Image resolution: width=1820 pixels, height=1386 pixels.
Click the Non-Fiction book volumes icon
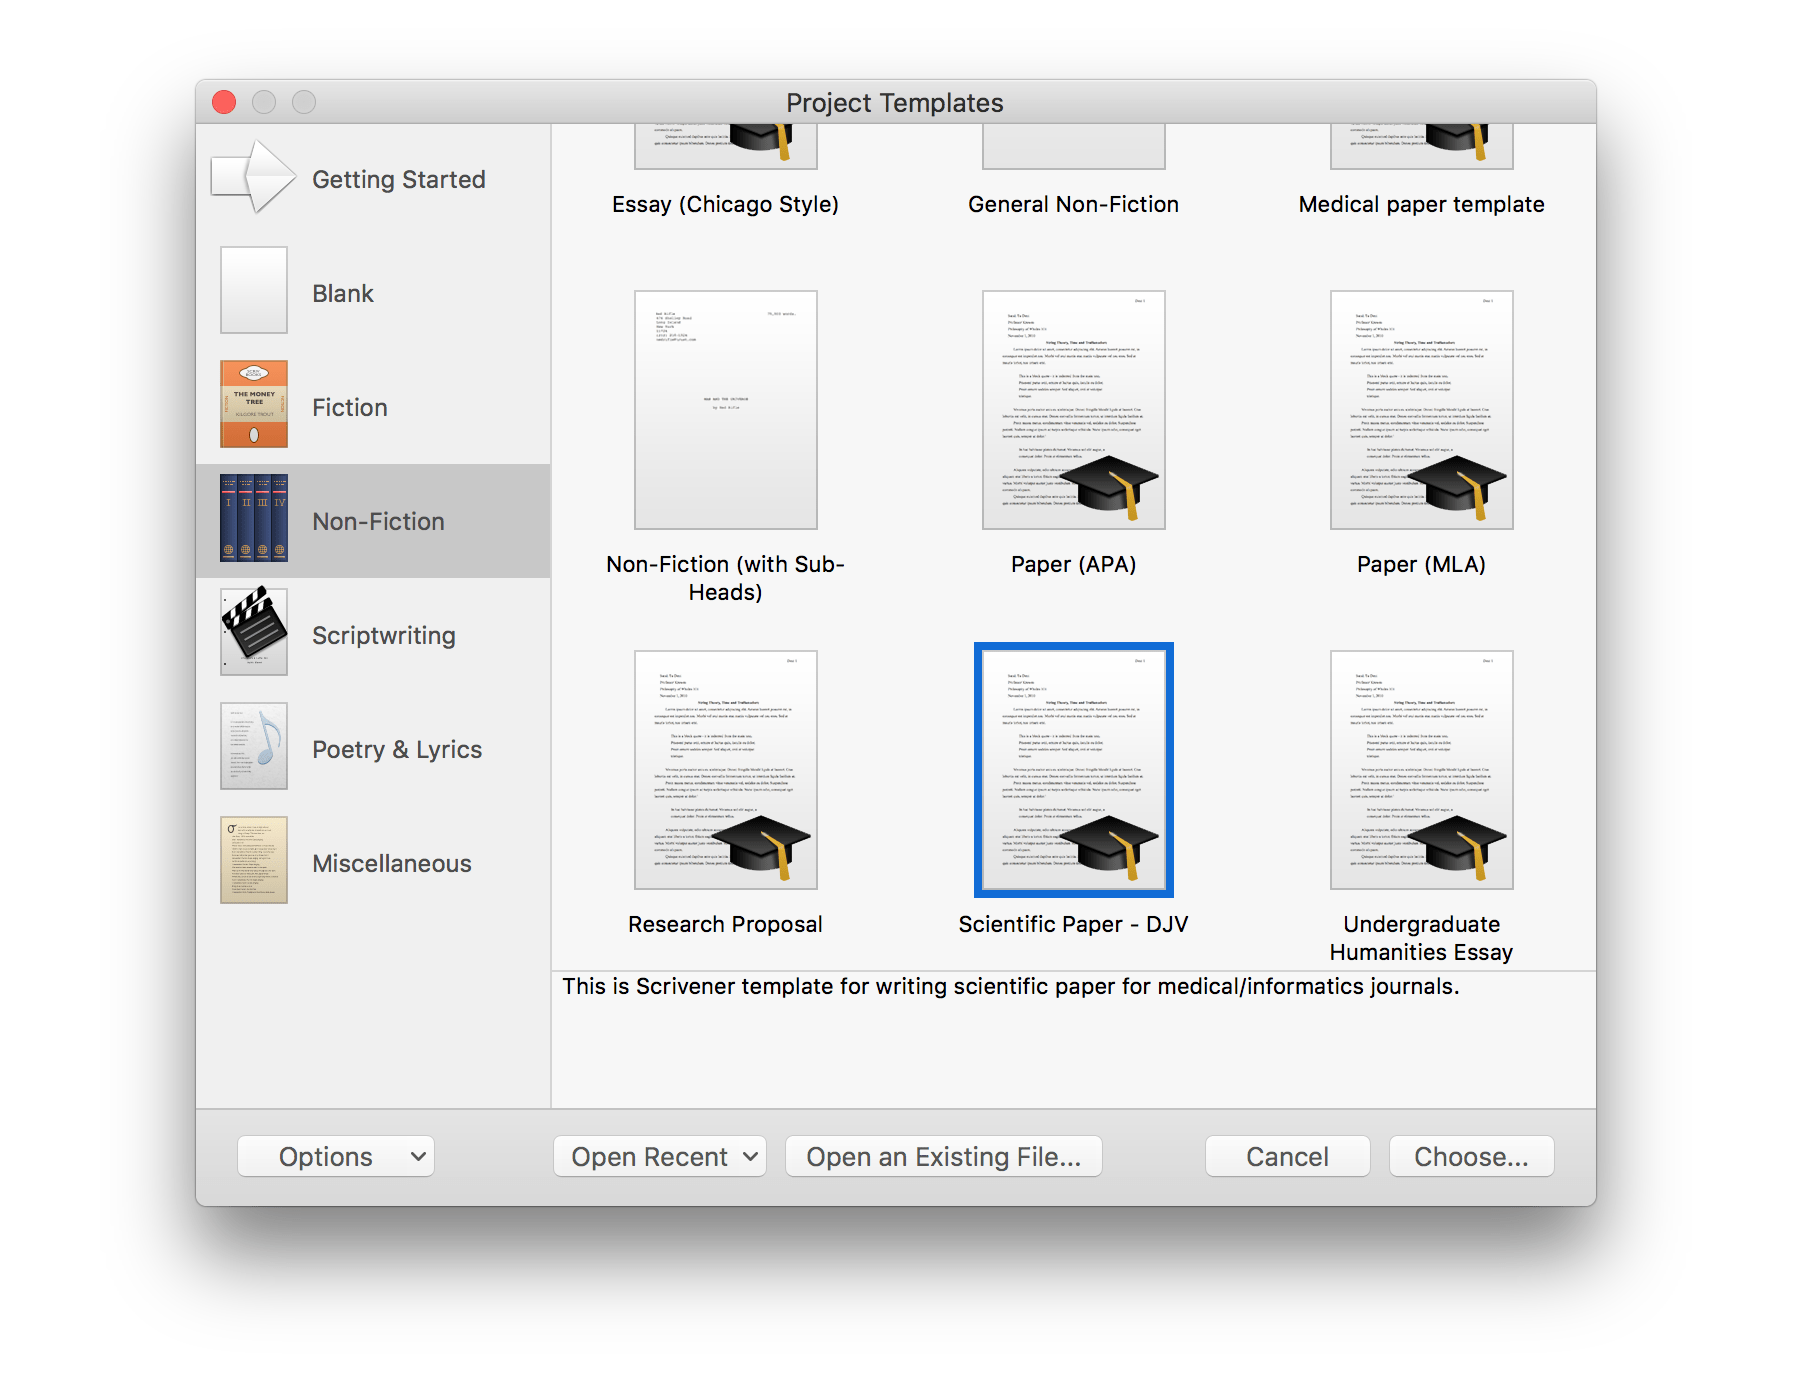click(254, 518)
